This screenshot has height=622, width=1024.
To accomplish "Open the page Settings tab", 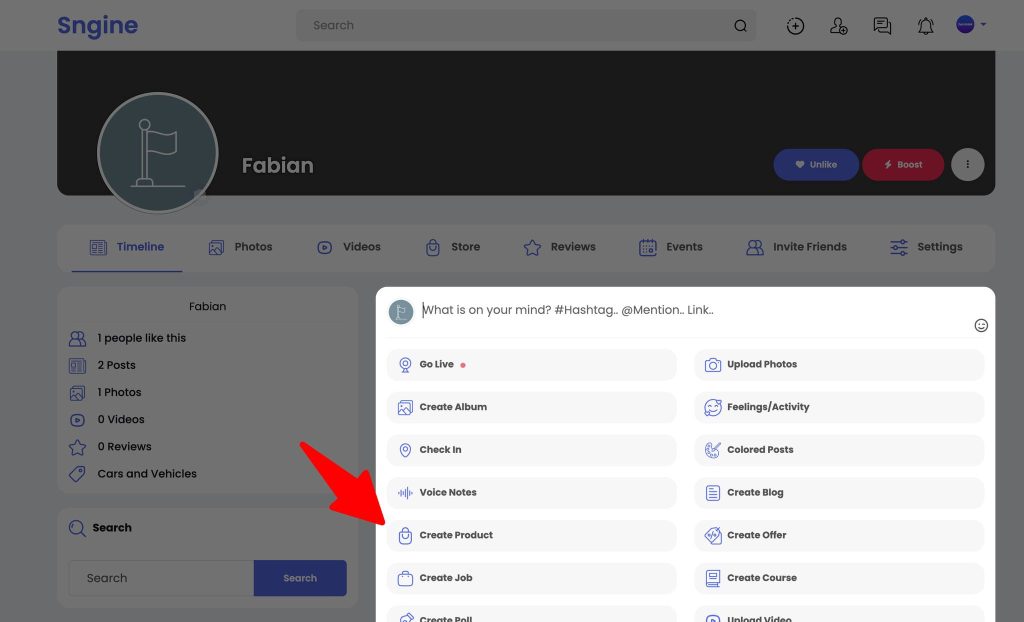I will (x=926, y=247).
